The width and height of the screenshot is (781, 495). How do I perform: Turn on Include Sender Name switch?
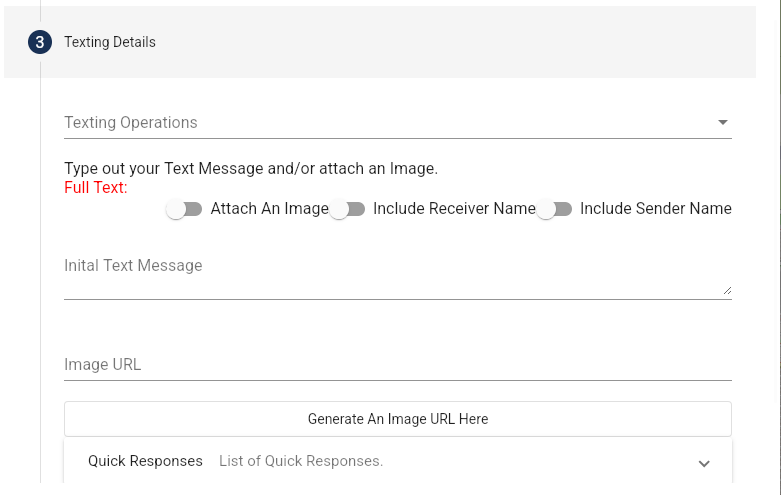[554, 209]
